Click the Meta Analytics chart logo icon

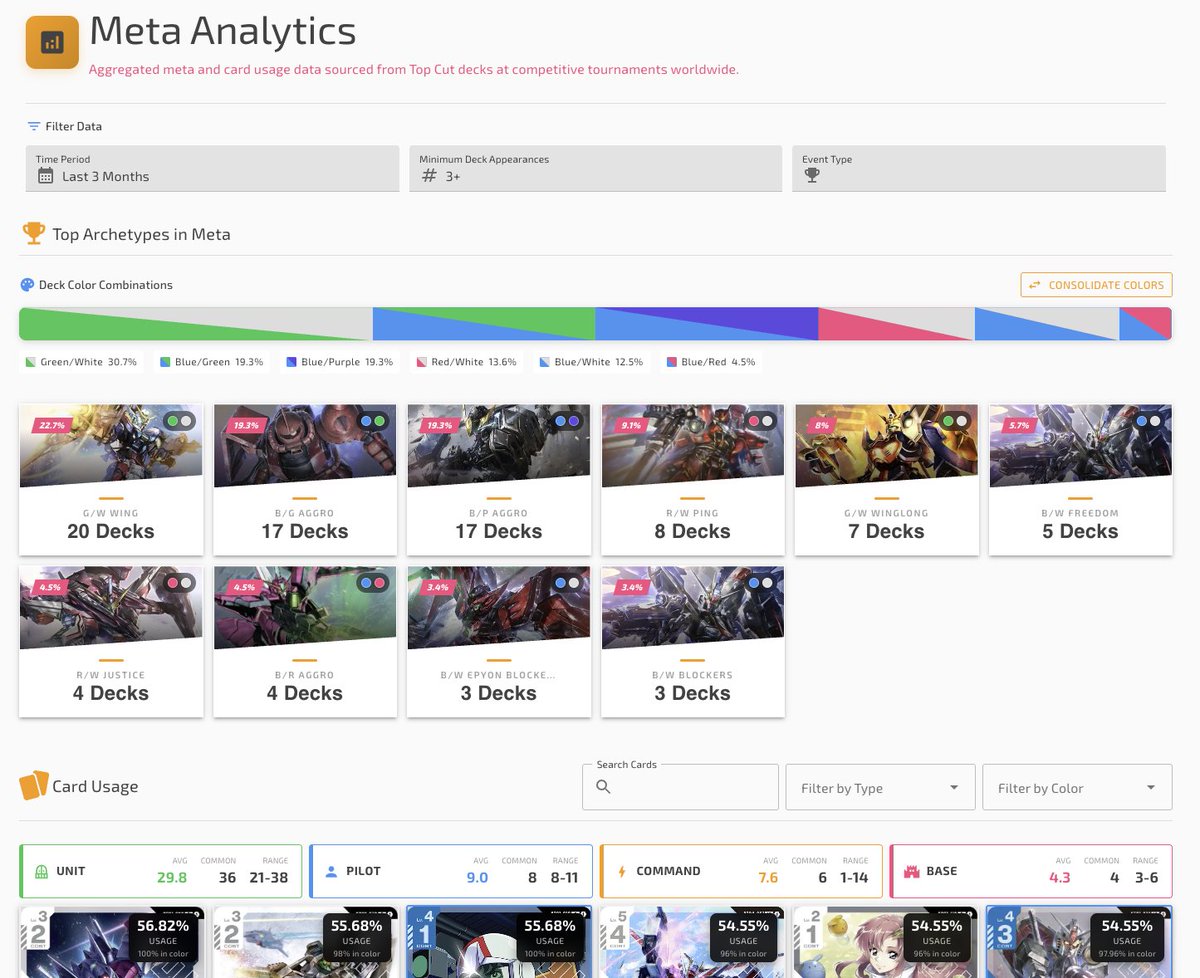tap(52, 42)
